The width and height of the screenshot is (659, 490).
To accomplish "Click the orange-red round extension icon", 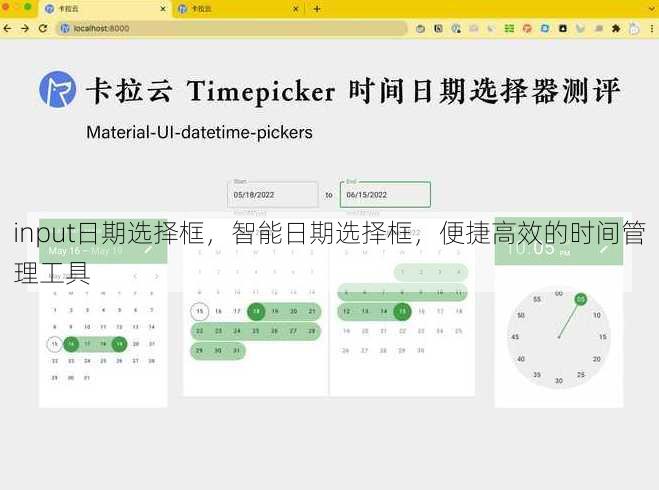I will pos(527,29).
